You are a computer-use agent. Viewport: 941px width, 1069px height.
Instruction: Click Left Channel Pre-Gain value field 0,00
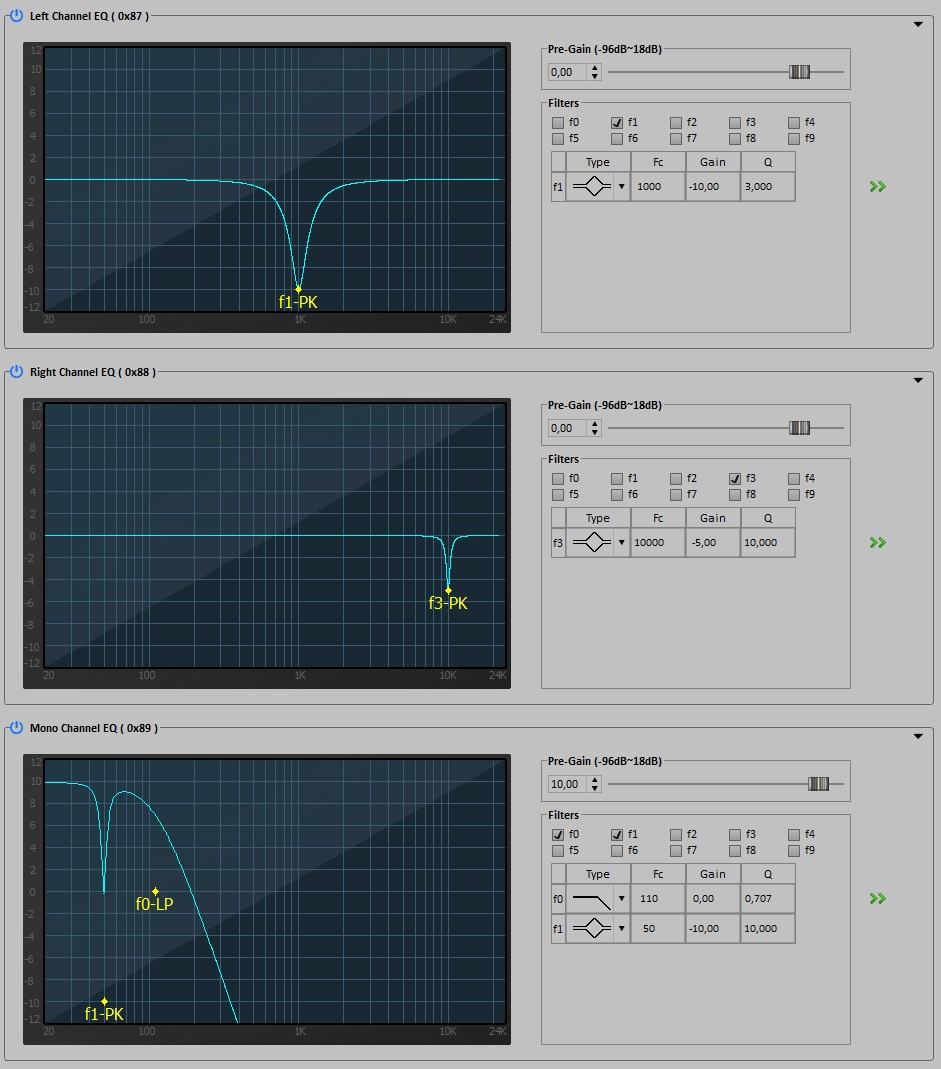click(x=569, y=72)
